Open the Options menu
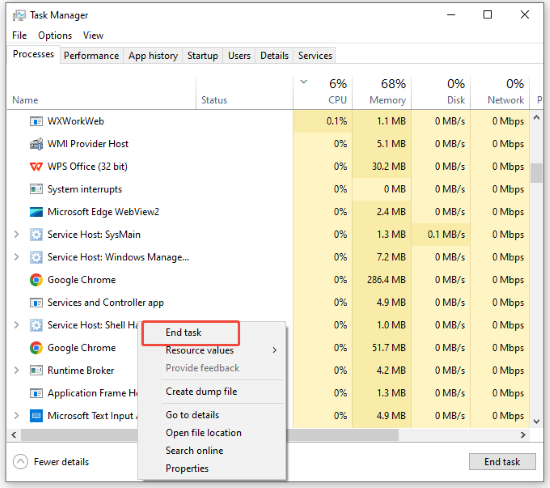 [x=55, y=35]
